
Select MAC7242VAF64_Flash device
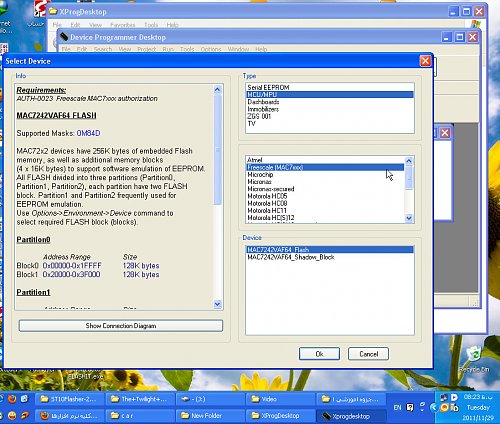tap(330, 250)
